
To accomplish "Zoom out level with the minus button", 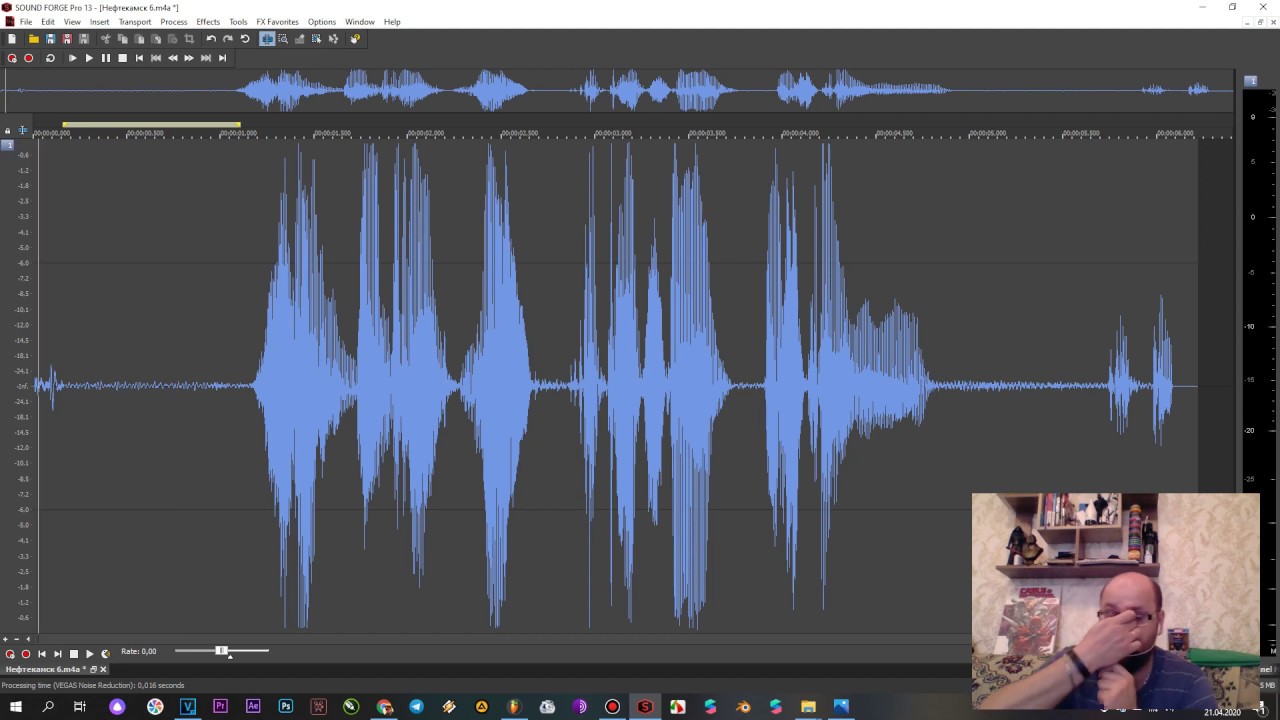I will [x=15, y=639].
